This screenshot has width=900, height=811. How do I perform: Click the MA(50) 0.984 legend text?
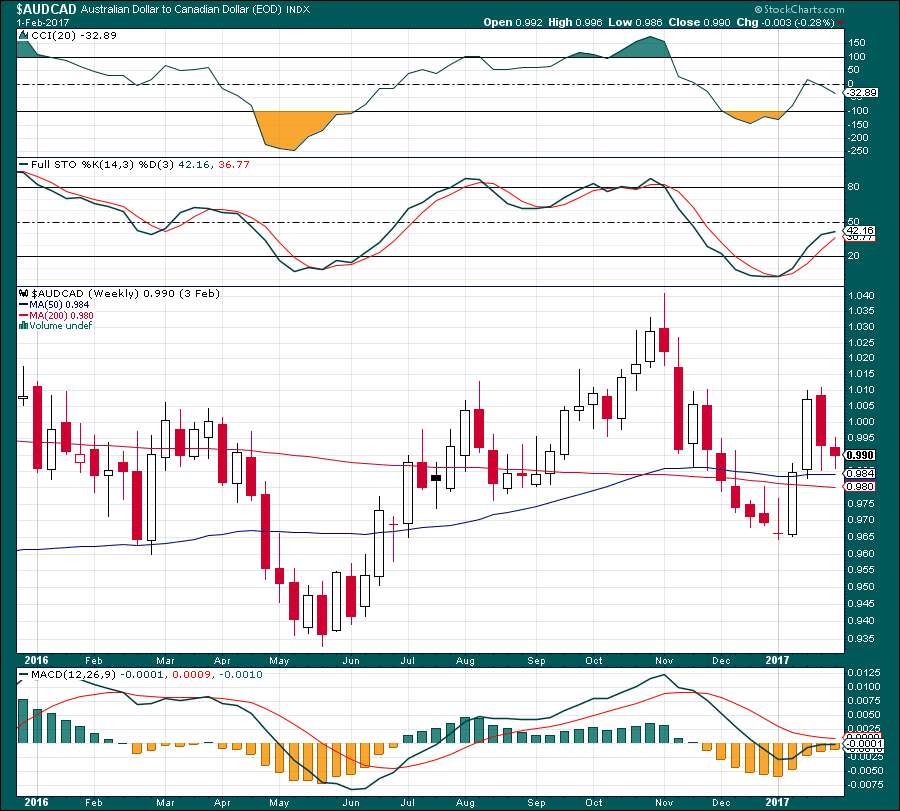pos(59,305)
